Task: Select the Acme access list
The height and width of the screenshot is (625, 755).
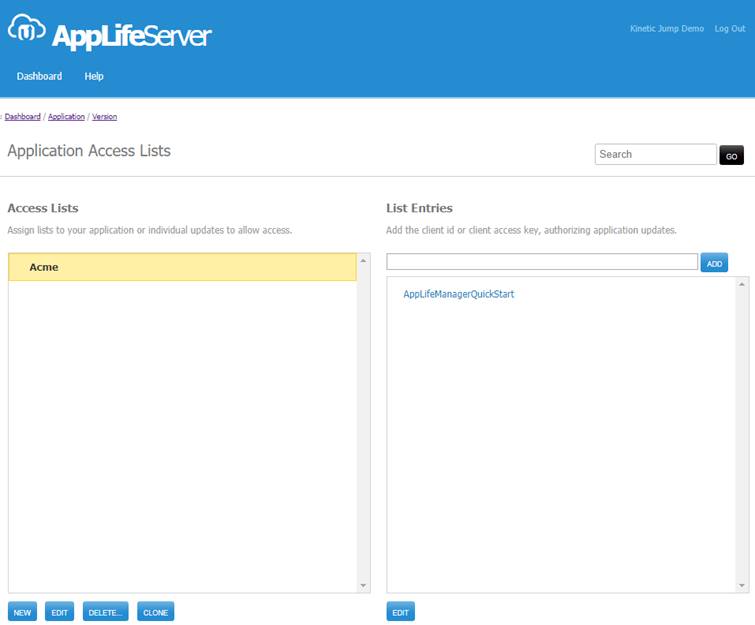Action: (182, 267)
